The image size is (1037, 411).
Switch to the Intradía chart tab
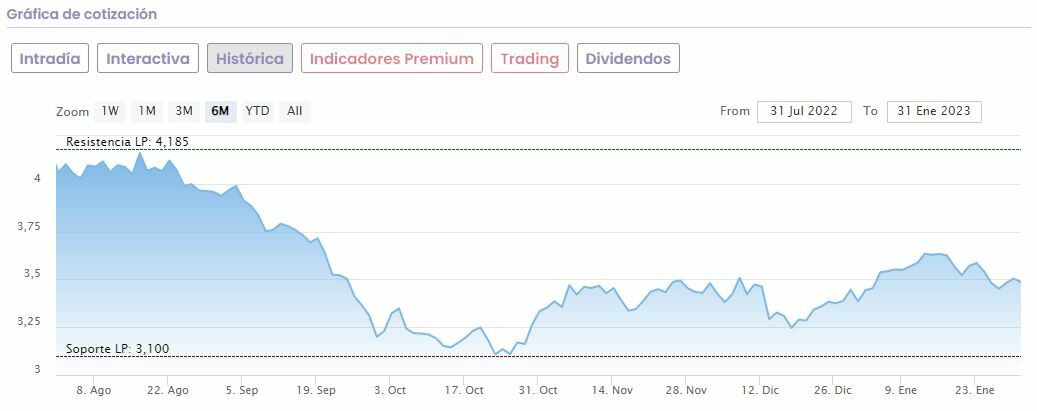(x=51, y=58)
